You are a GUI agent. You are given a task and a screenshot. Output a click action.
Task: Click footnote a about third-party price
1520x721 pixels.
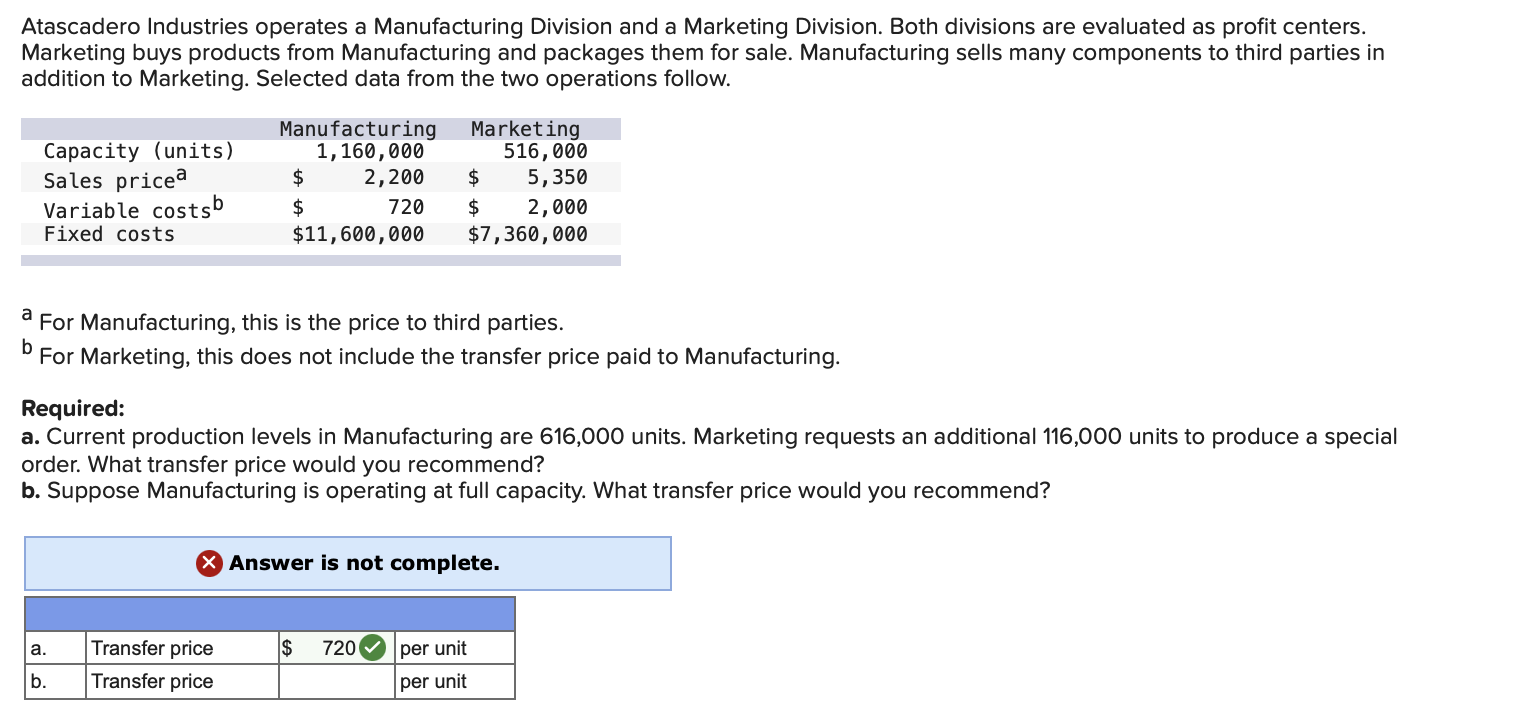point(293,321)
